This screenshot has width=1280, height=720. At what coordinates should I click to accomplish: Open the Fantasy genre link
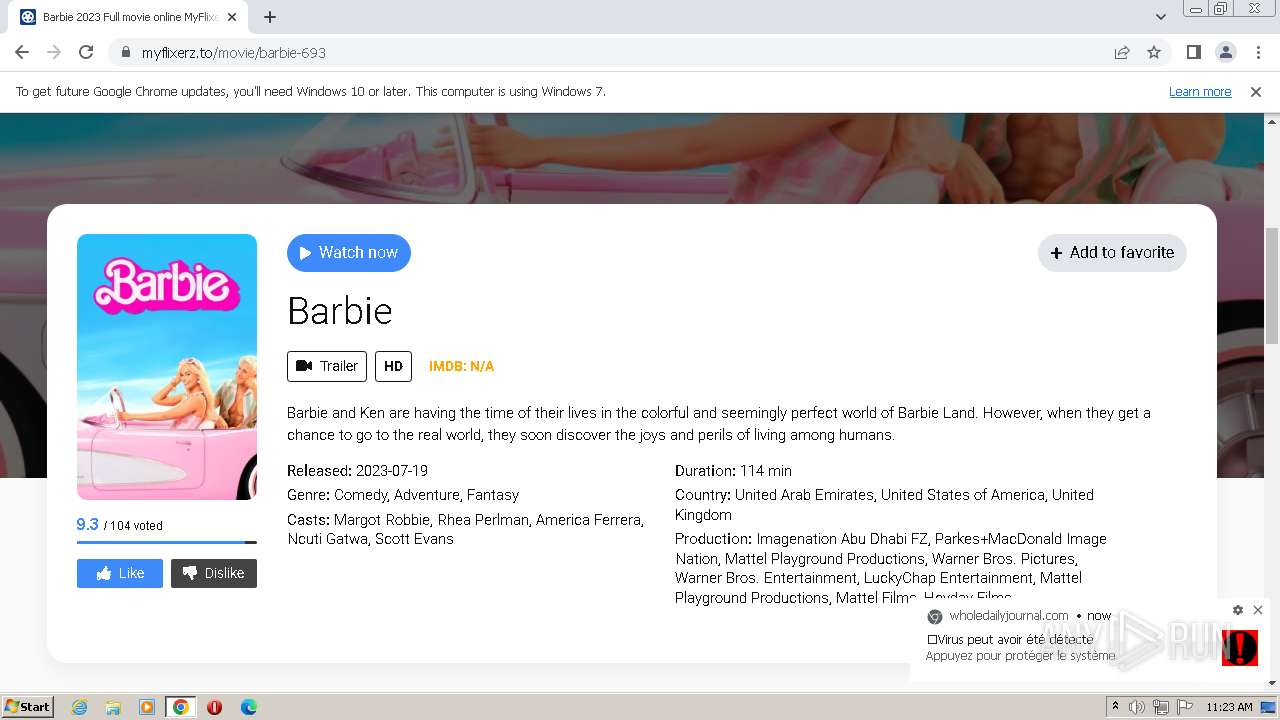pos(493,495)
